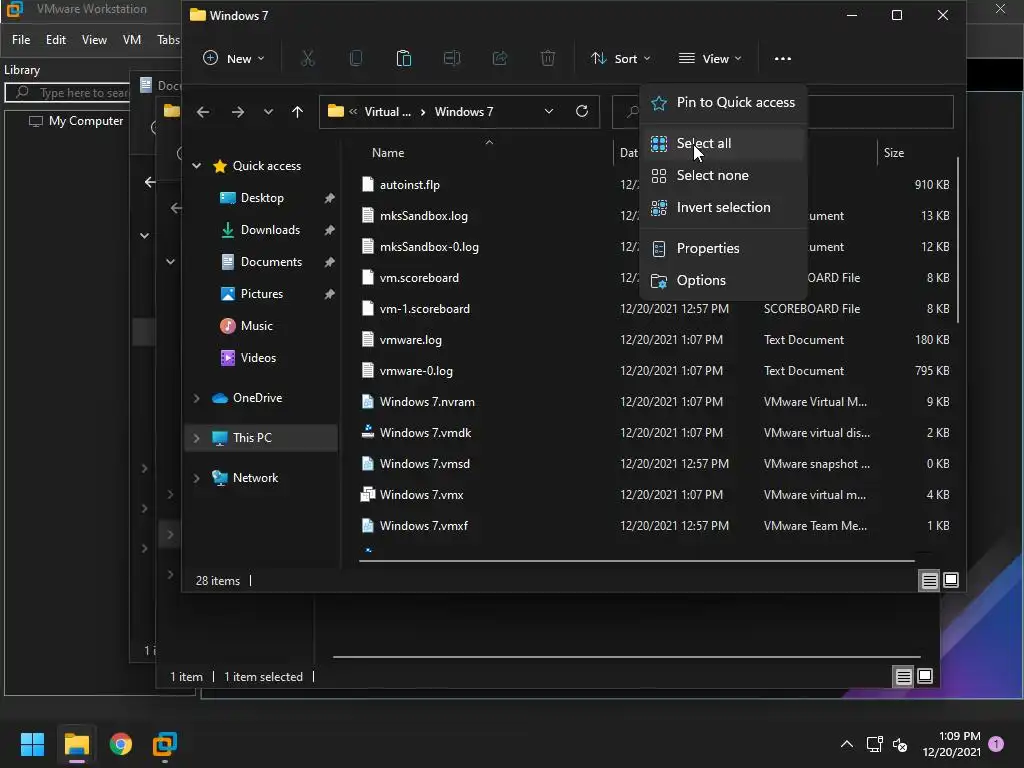The height and width of the screenshot is (768, 1024).
Task: Expand the address bar history dropdown
Action: click(549, 112)
